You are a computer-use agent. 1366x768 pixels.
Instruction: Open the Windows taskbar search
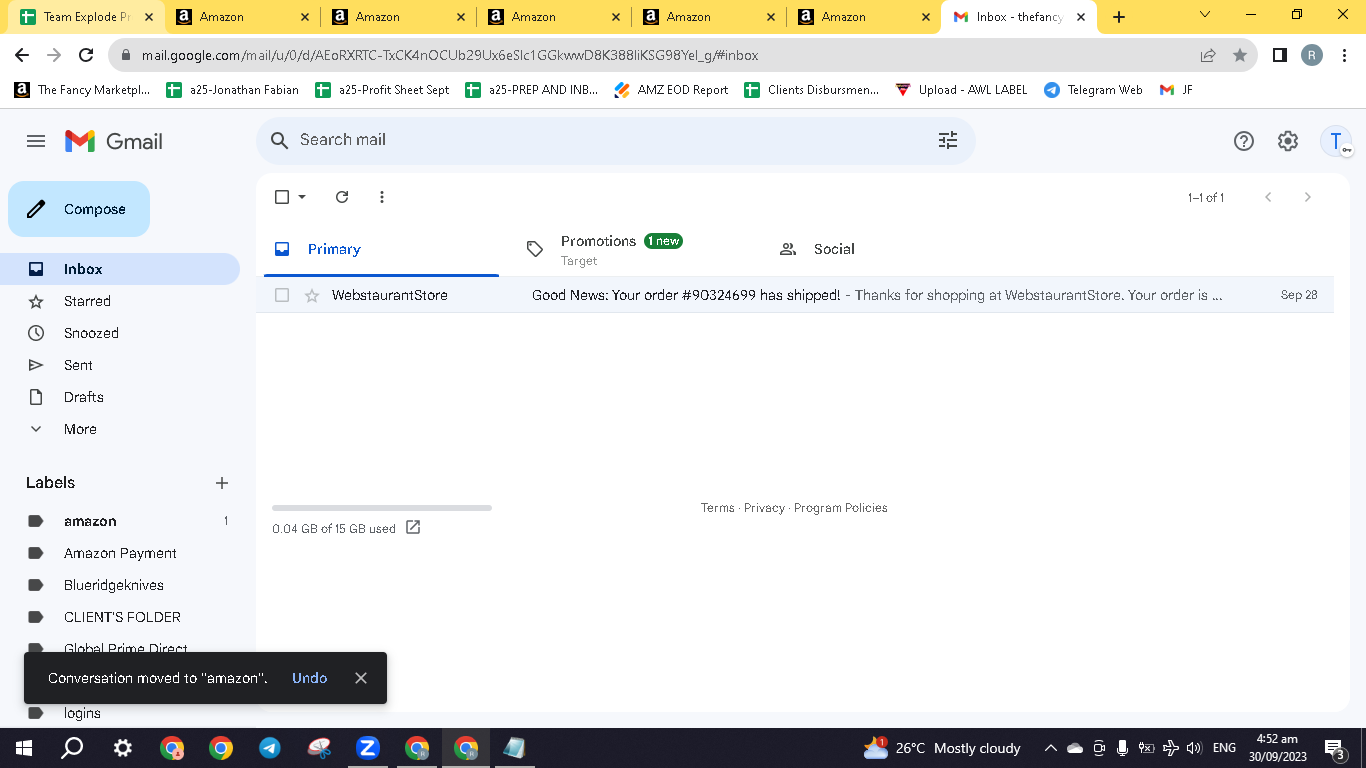click(72, 748)
